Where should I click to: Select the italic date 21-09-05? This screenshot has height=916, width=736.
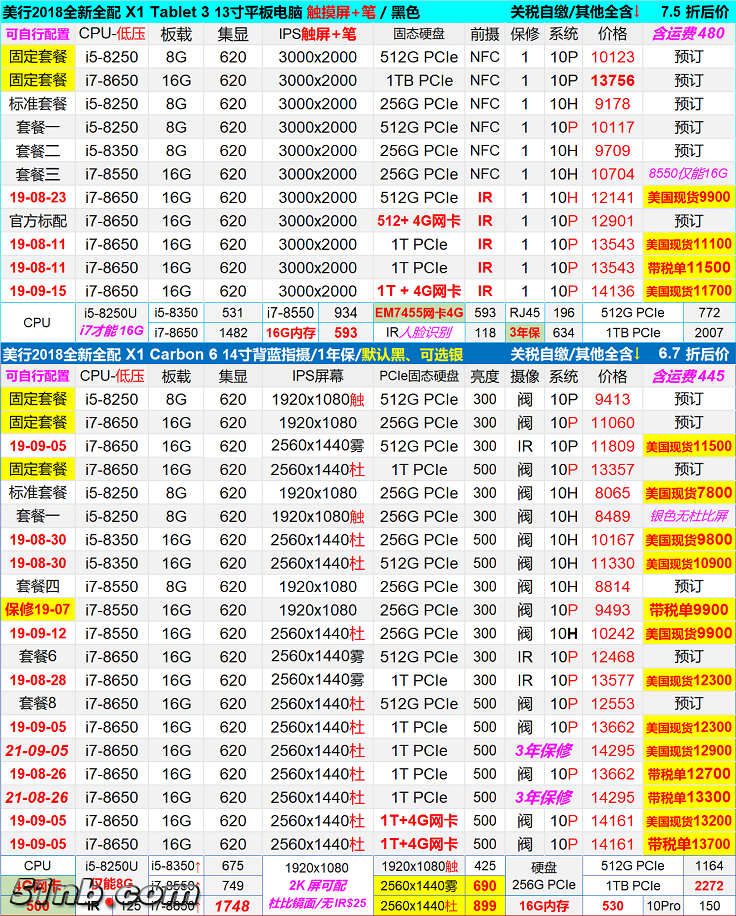point(37,751)
